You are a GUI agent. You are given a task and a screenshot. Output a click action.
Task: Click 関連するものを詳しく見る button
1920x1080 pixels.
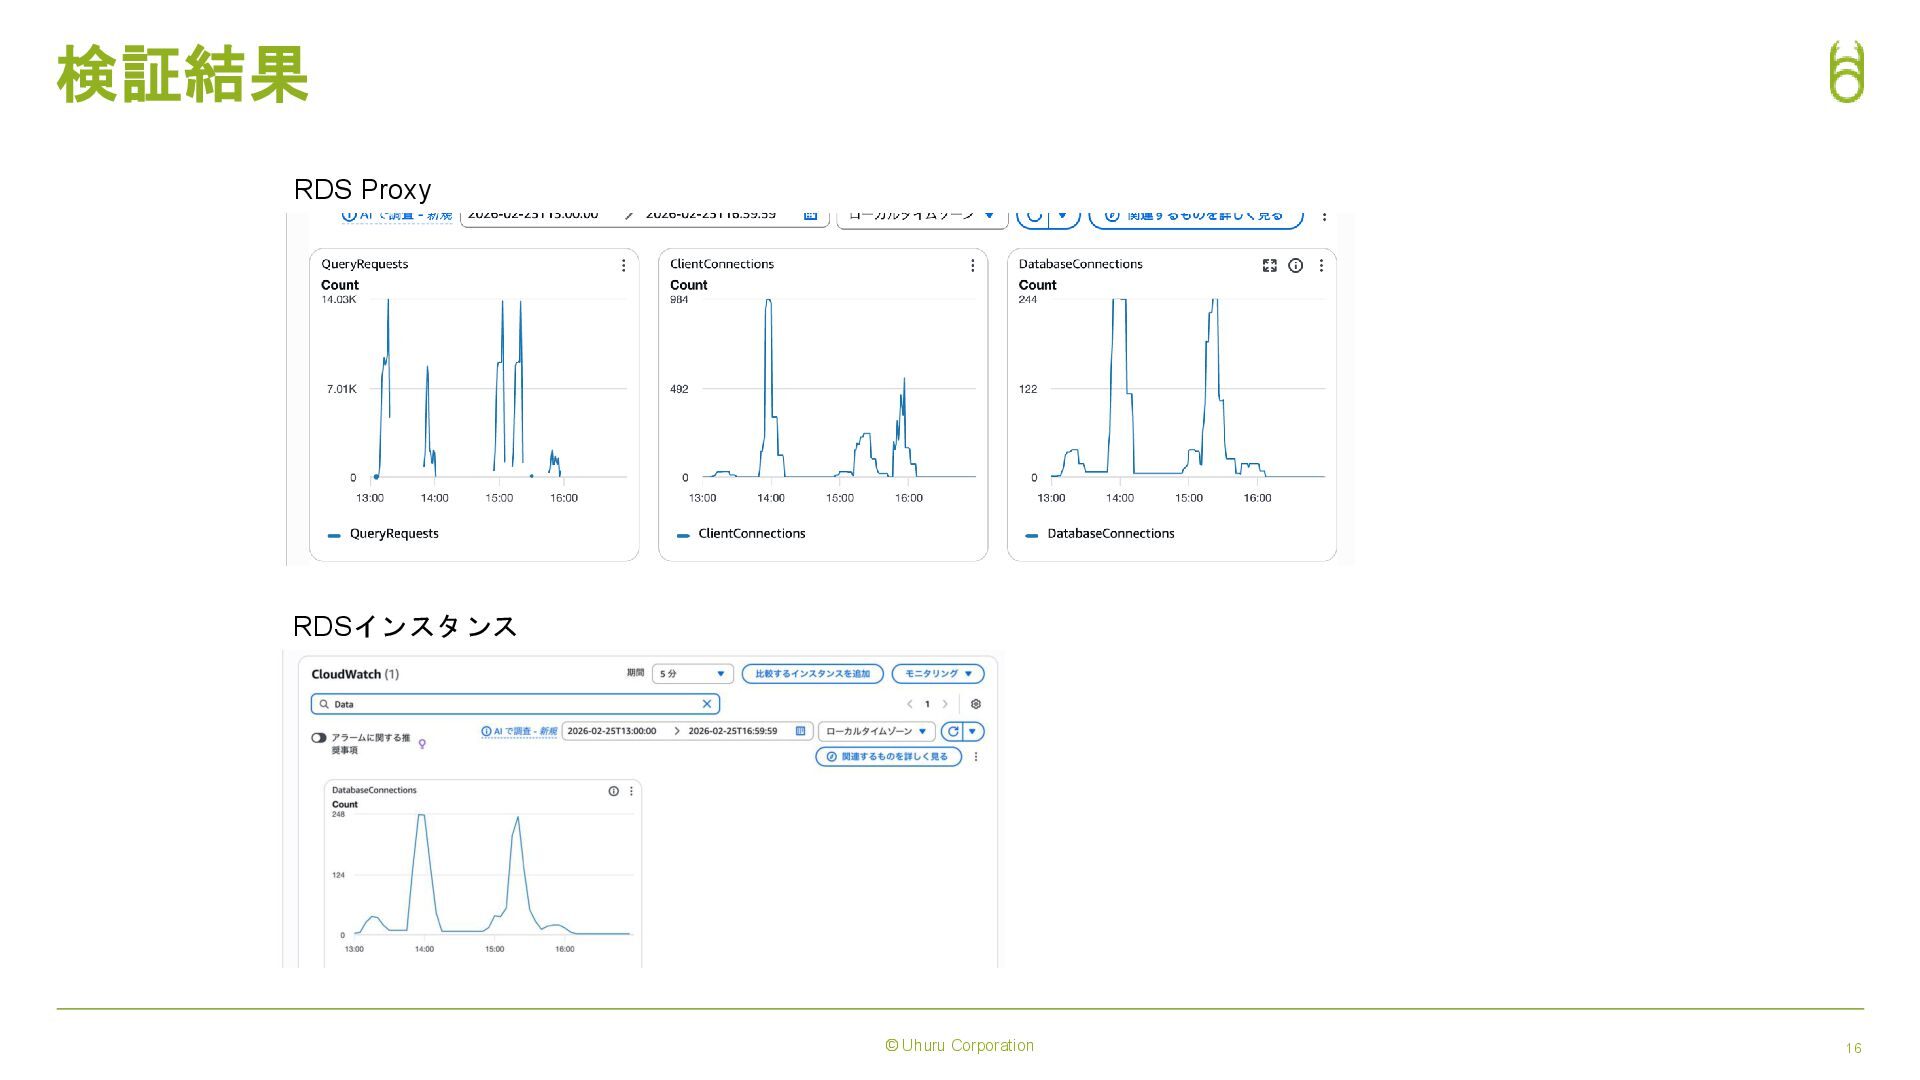coord(888,757)
